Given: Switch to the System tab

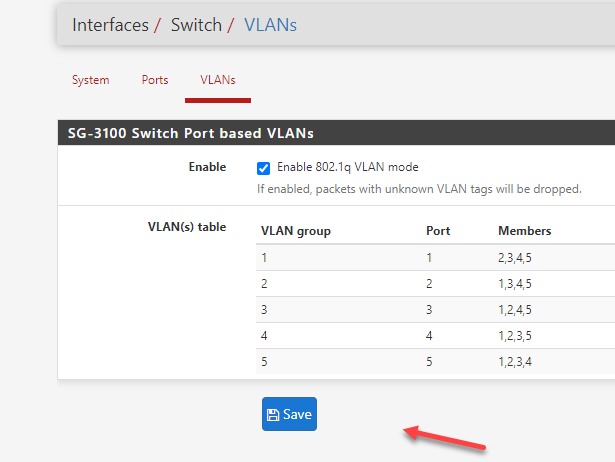Looking at the screenshot, I should [90, 80].
